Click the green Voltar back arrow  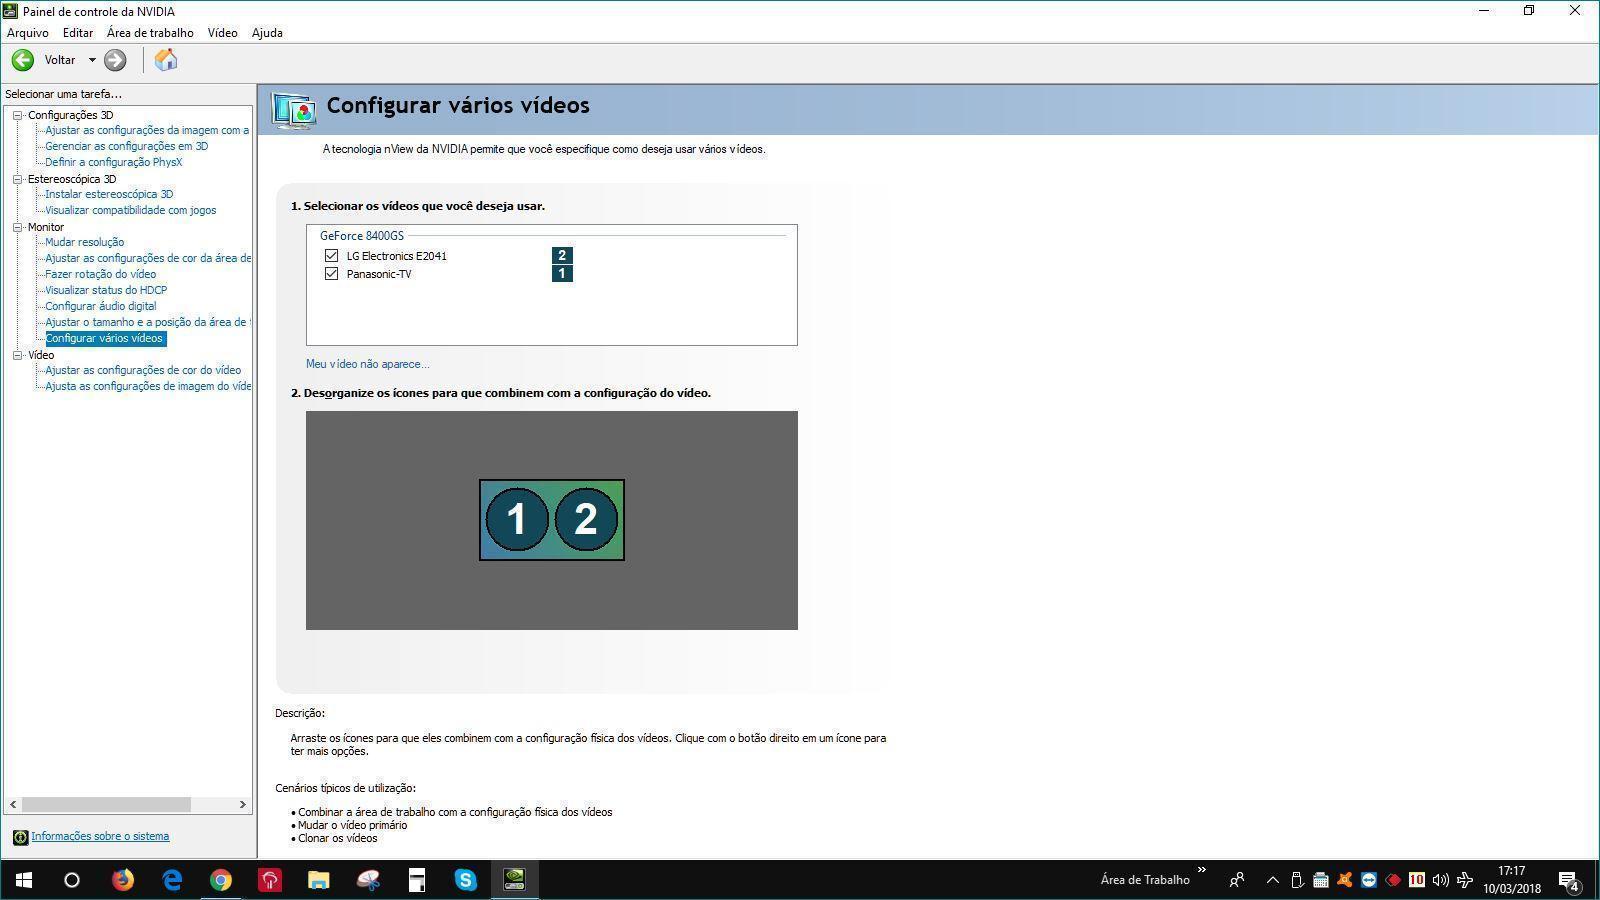click(x=22, y=60)
